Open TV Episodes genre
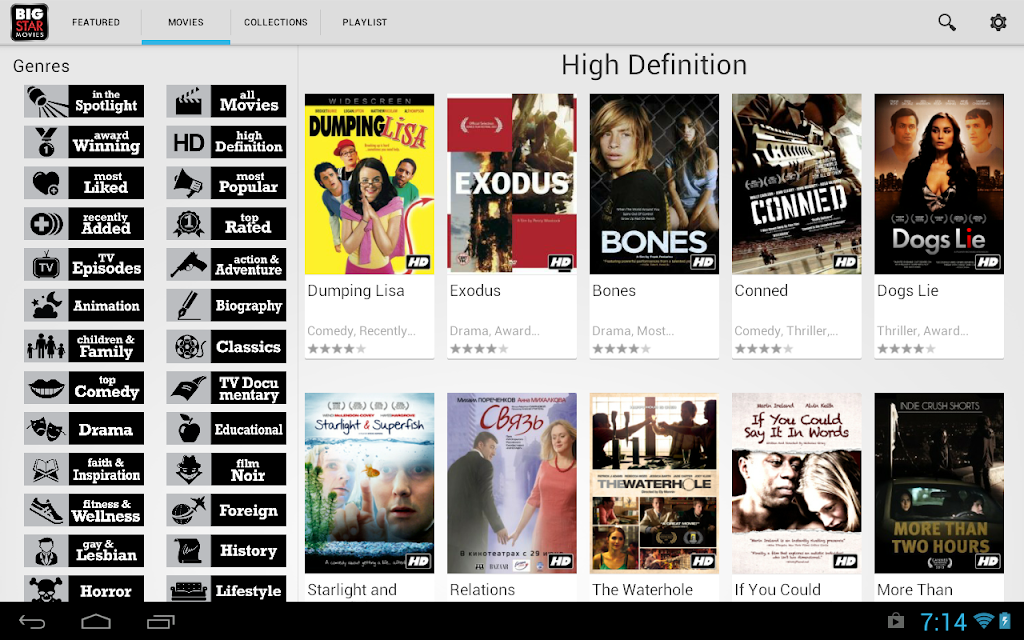Screen dimensions: 1024x640 point(84,264)
